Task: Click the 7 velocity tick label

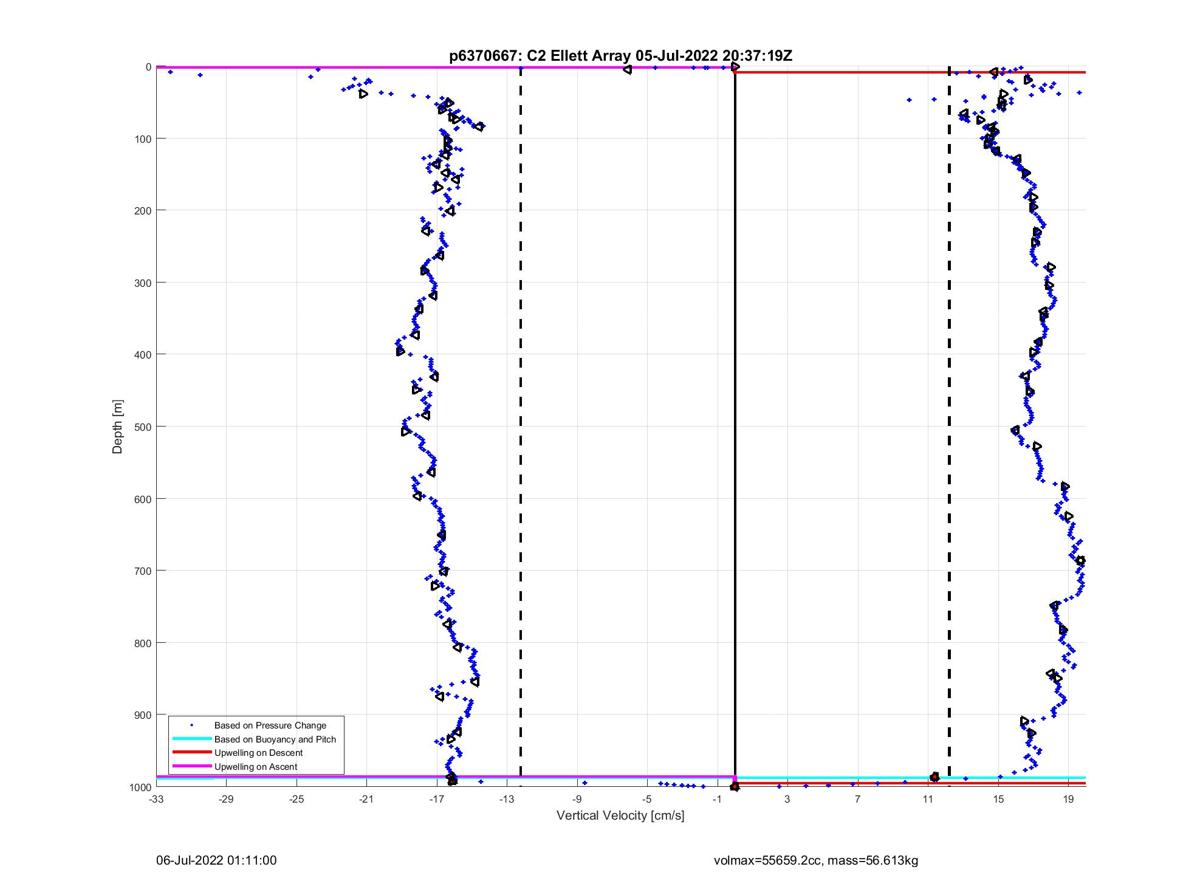Action: pyautogui.click(x=857, y=800)
